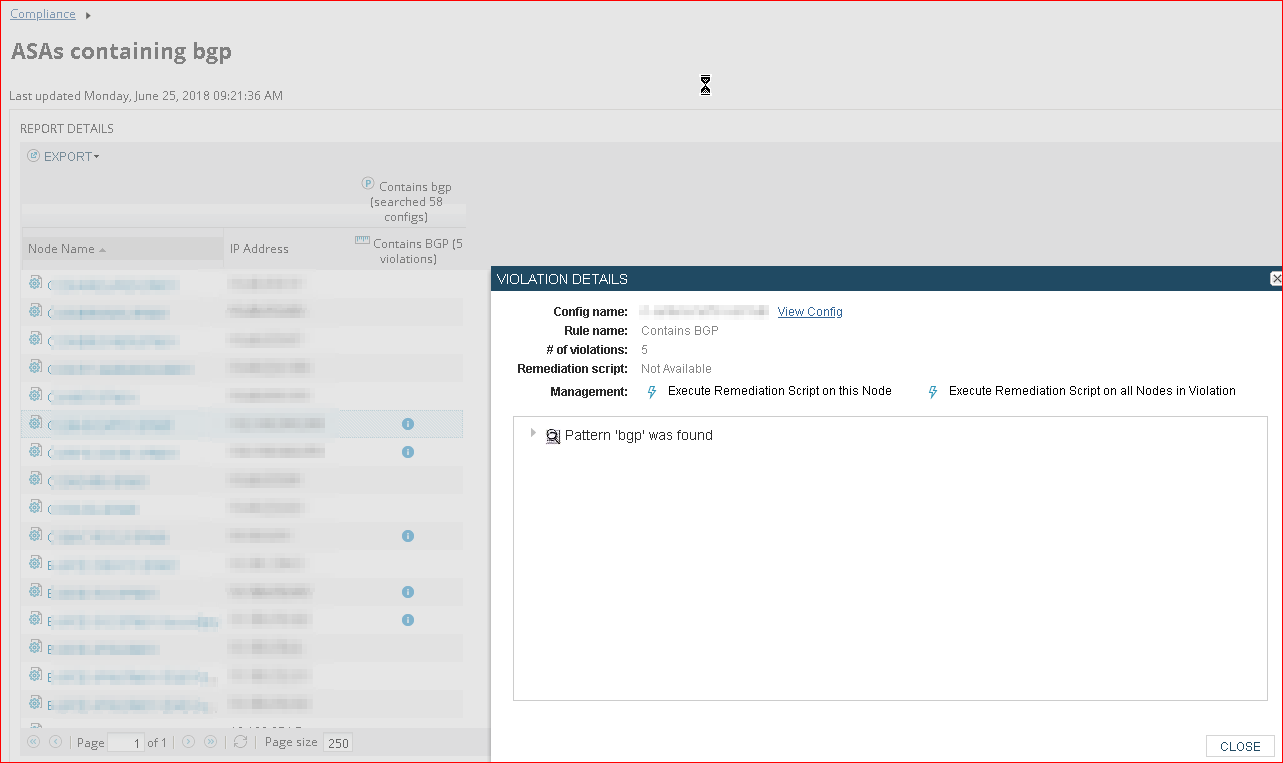
Task: Go to the previous page of results
Action: point(56,742)
